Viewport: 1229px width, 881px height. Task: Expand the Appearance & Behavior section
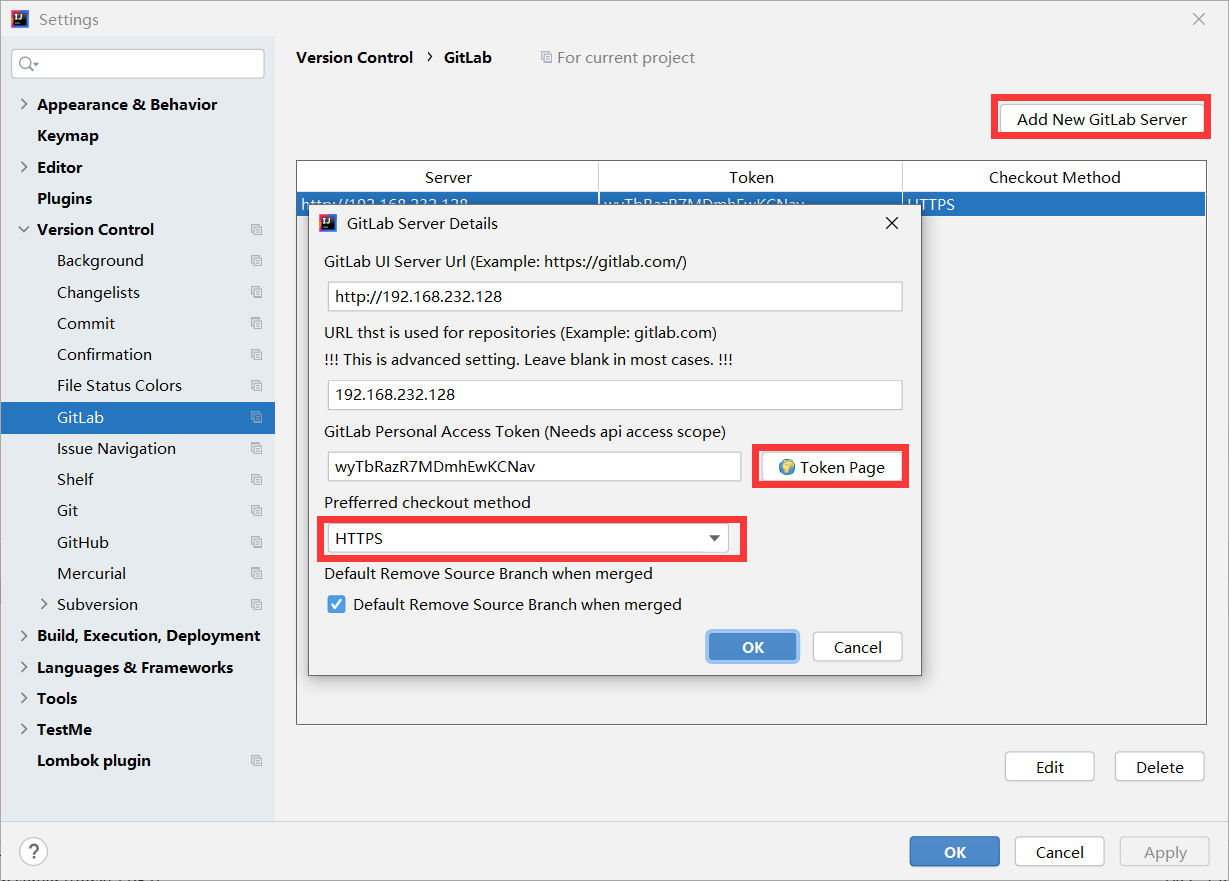pos(24,105)
